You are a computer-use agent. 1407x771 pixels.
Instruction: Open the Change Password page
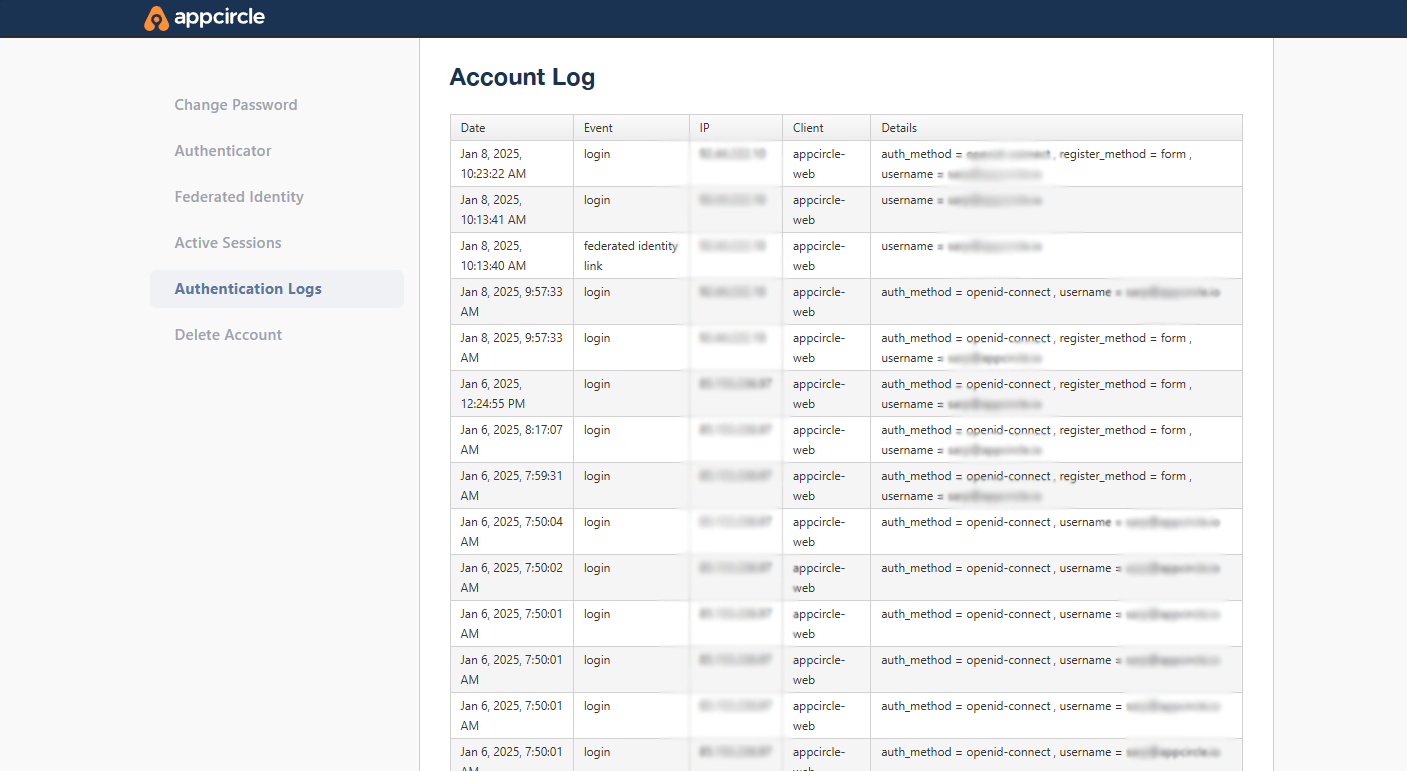pyautogui.click(x=236, y=105)
